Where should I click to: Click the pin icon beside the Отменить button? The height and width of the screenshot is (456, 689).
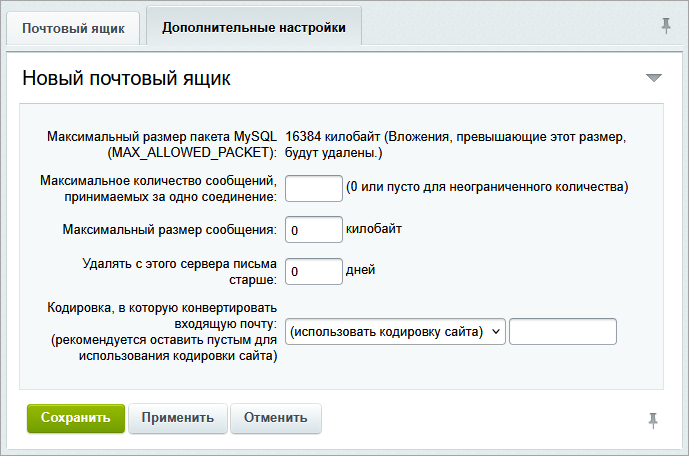pyautogui.click(x=654, y=419)
